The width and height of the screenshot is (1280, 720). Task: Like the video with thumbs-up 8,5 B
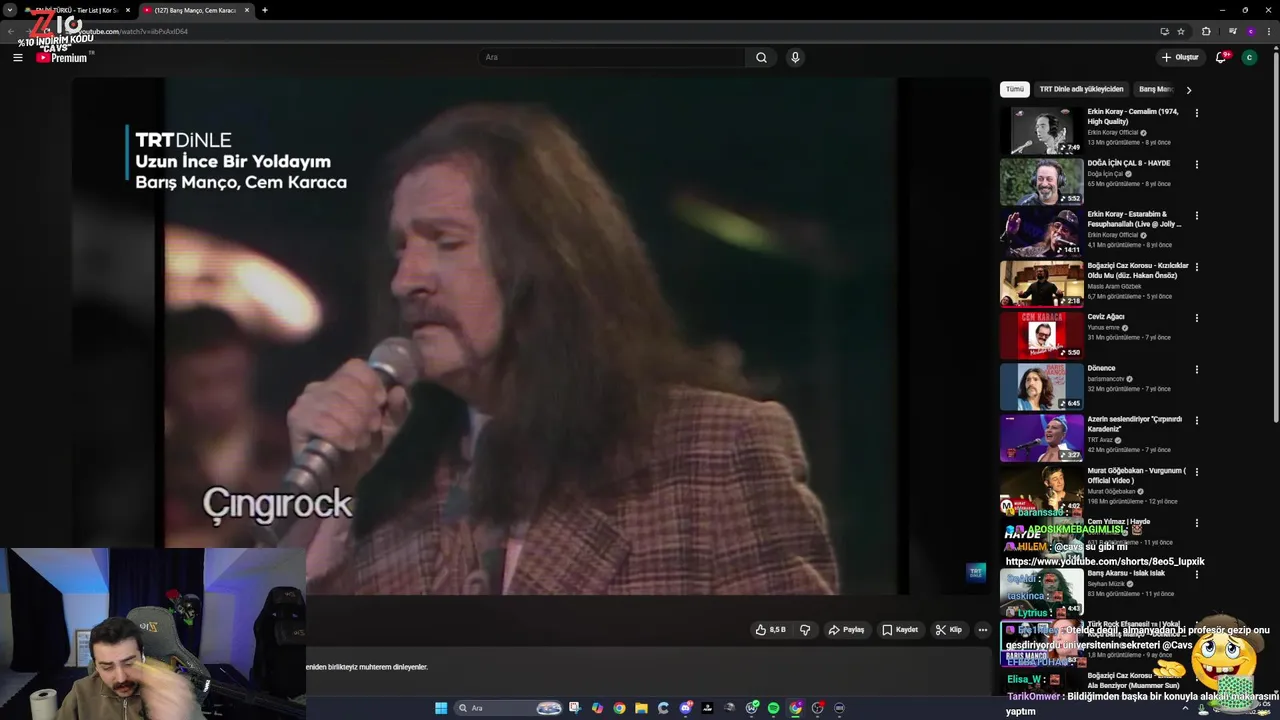pos(770,630)
